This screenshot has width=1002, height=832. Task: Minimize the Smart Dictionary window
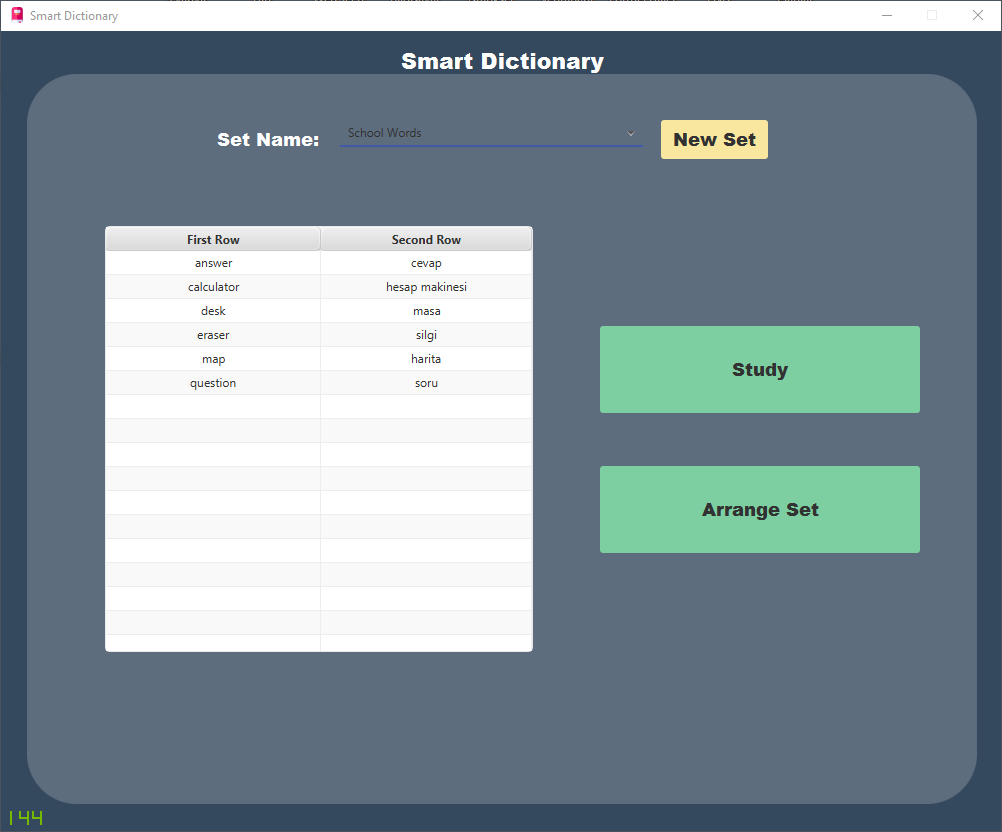coord(887,15)
